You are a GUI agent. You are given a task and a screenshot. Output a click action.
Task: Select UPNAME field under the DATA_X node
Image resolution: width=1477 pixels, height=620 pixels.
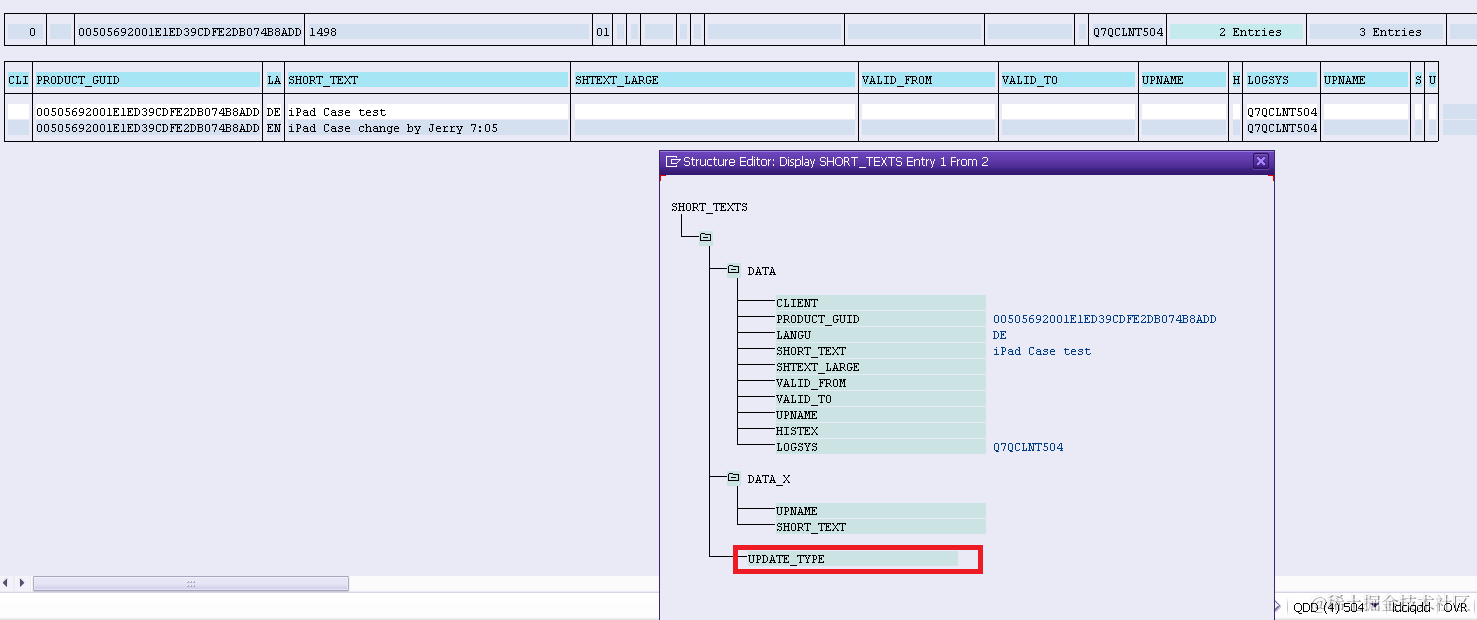[880, 511]
